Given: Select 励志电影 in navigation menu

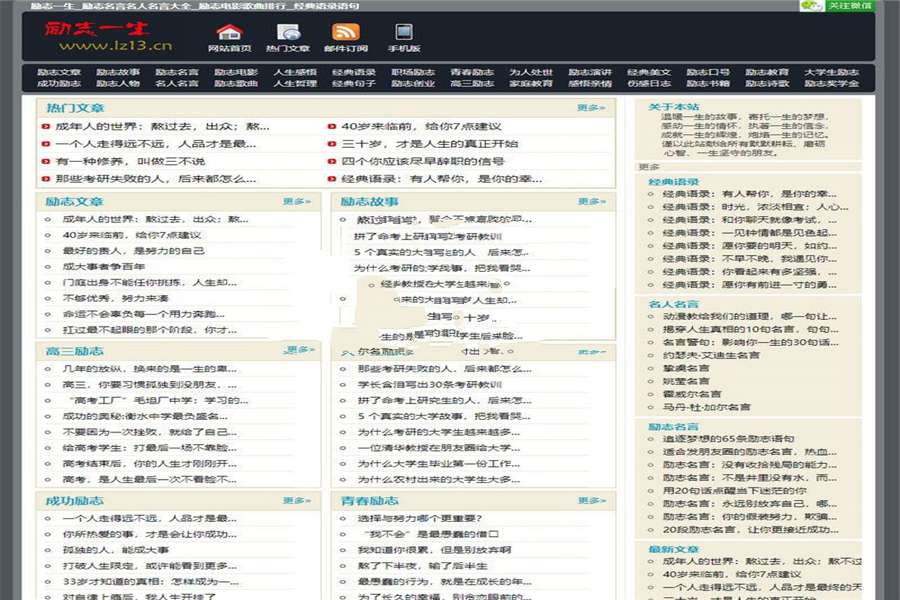Looking at the screenshot, I should (x=236, y=72).
